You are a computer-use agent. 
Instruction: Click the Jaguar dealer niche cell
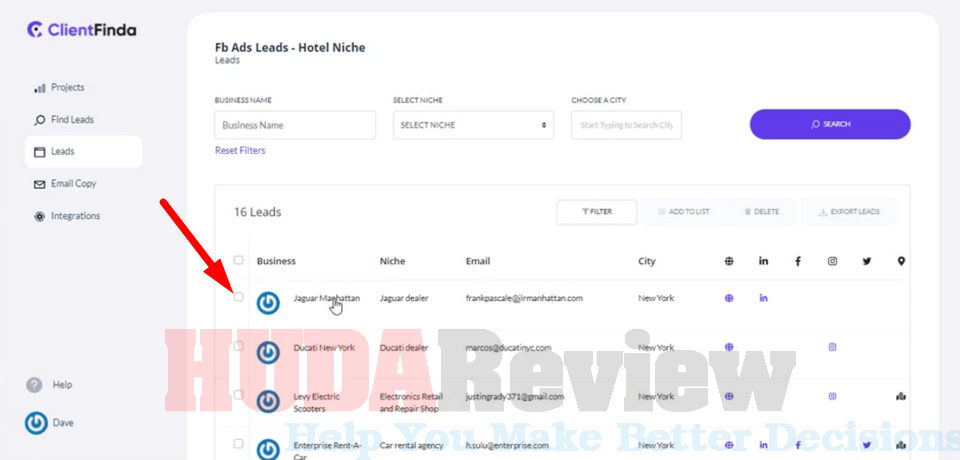[x=404, y=298]
